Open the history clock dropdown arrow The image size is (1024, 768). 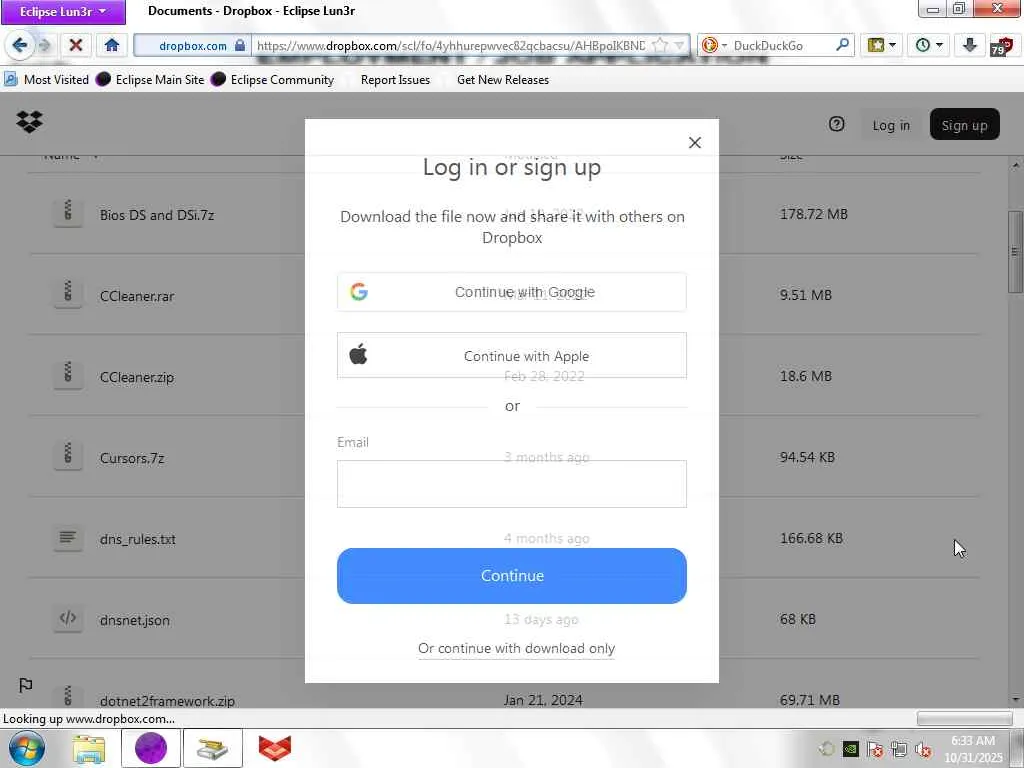(939, 45)
